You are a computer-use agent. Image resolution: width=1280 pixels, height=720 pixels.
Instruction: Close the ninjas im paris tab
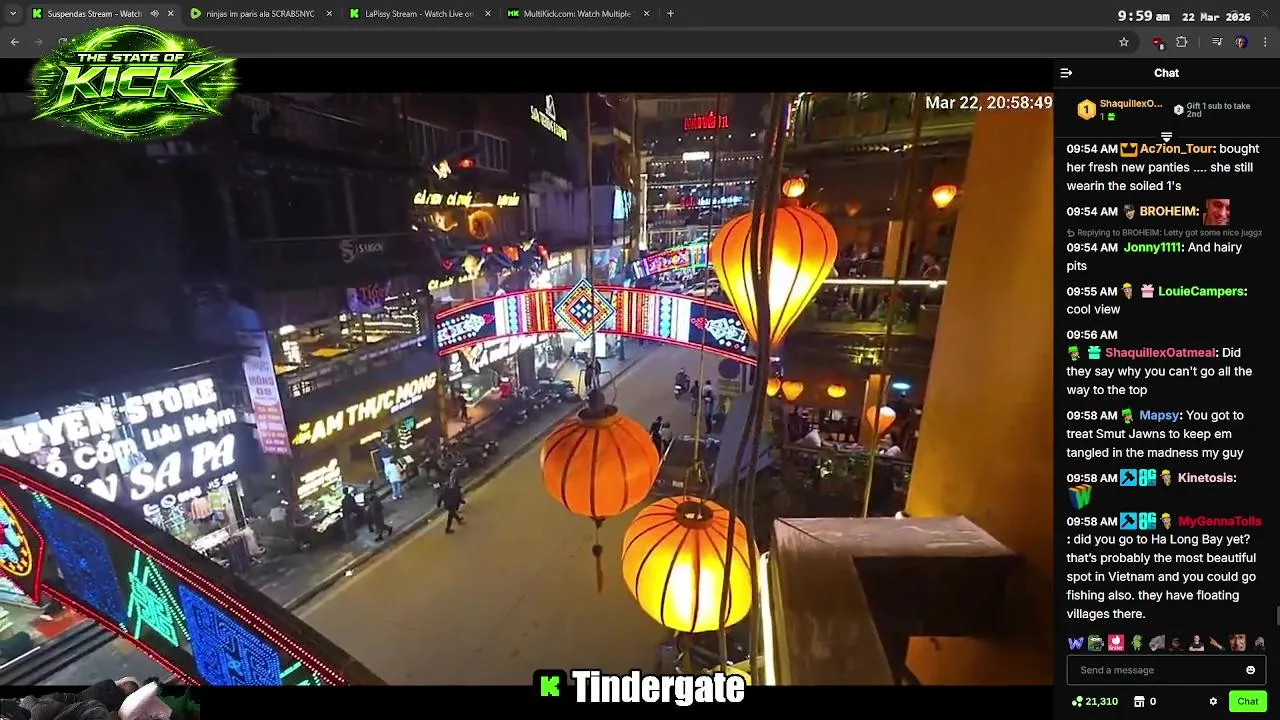(329, 14)
